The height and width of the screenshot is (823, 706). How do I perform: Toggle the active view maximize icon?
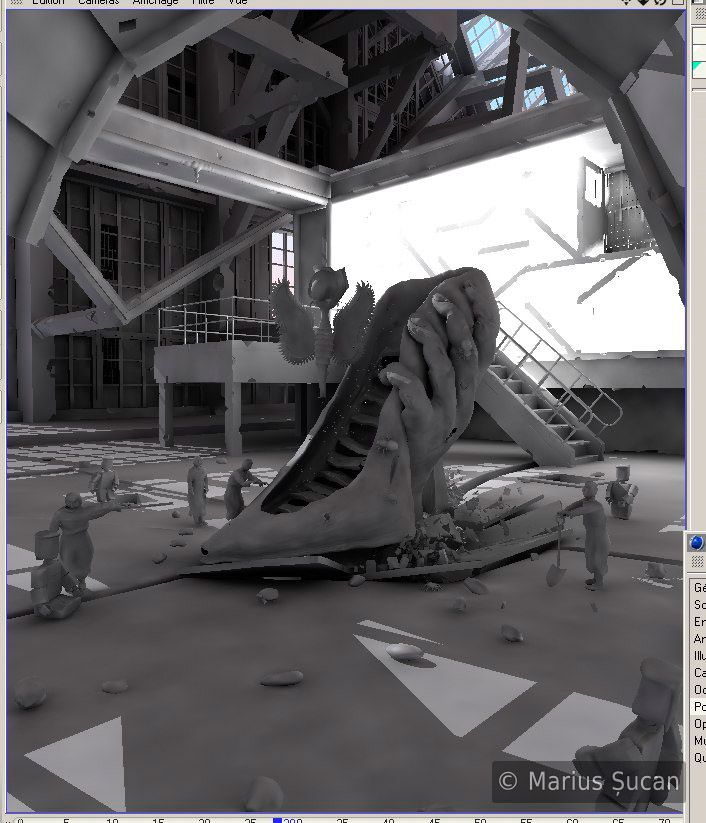tap(678, 3)
